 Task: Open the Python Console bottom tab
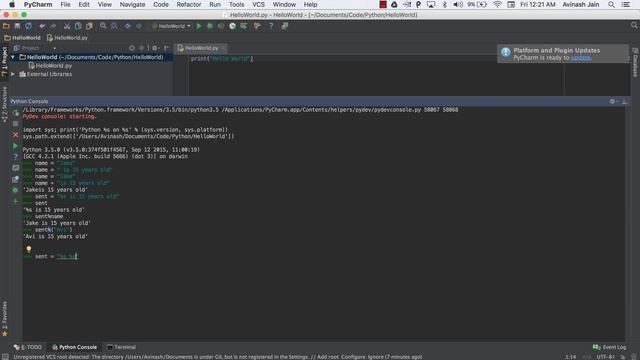(x=74, y=347)
